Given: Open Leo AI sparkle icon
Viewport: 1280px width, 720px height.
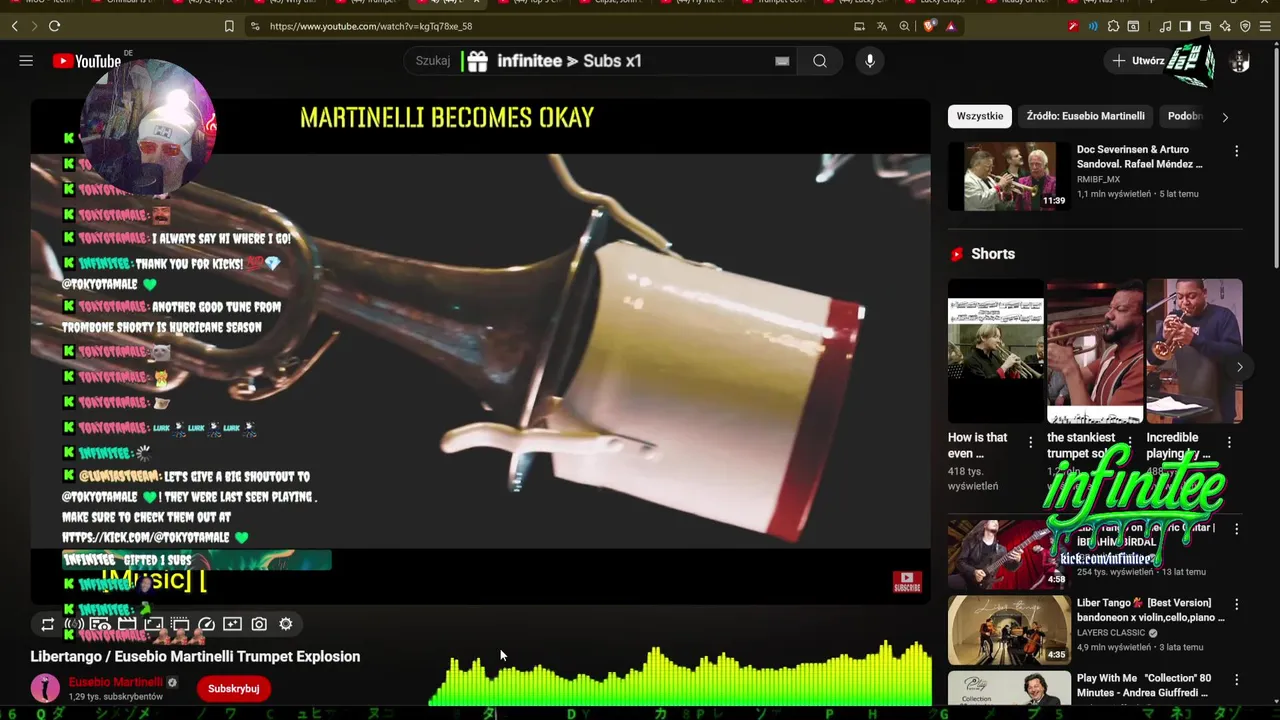Looking at the screenshot, I should pos(1225,26).
